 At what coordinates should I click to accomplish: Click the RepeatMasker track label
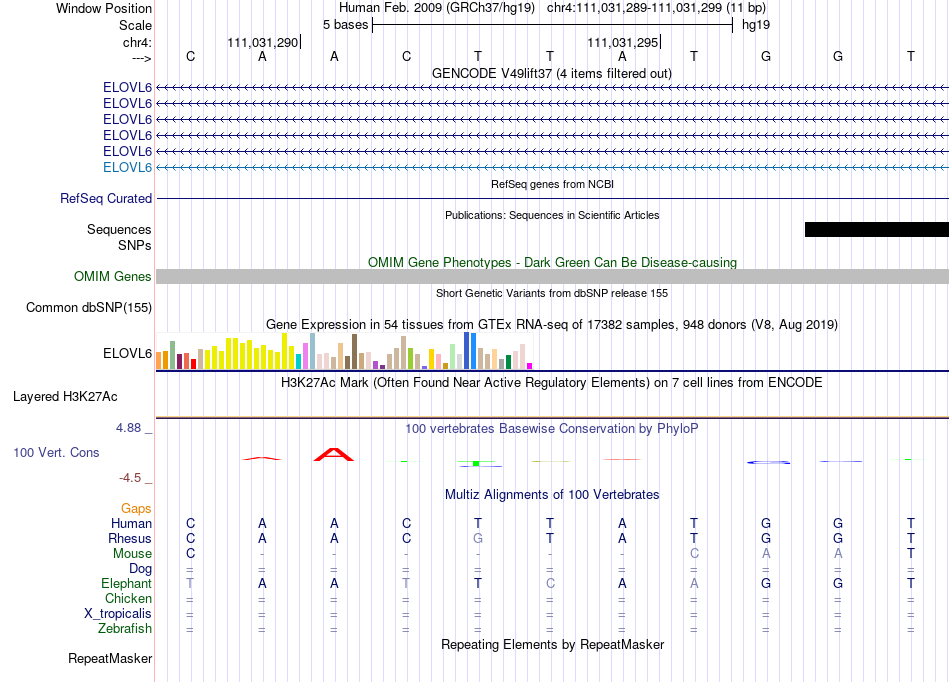tap(110, 658)
